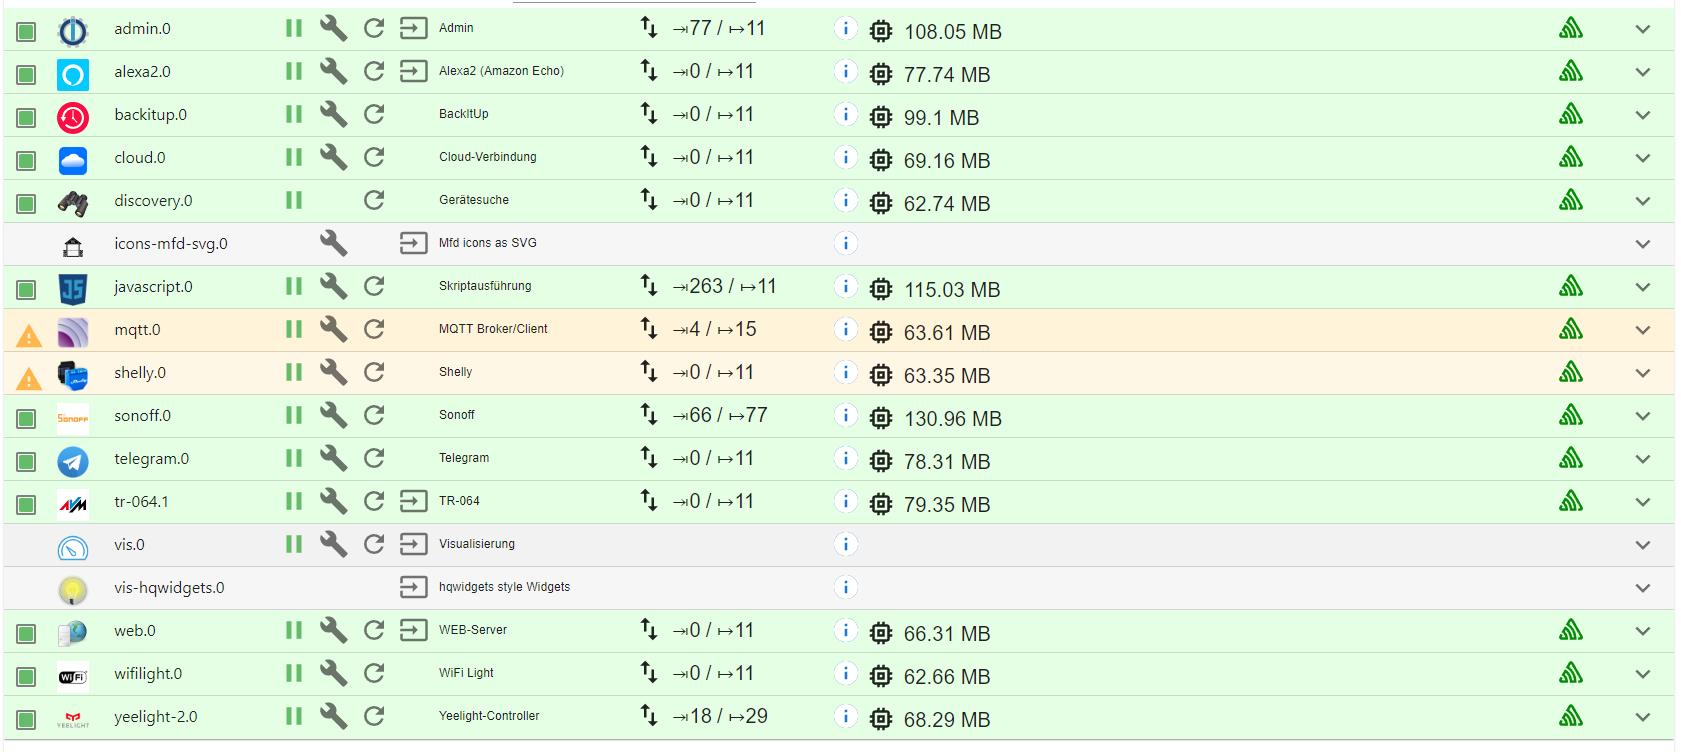Show info for sonoff.0 instance

[x=845, y=415]
